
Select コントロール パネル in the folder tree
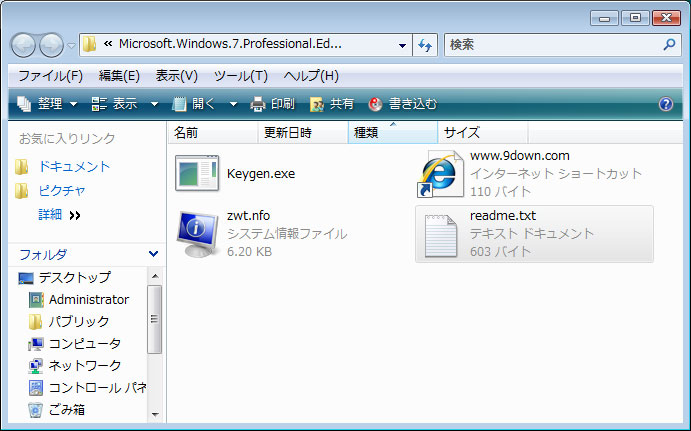[97, 387]
